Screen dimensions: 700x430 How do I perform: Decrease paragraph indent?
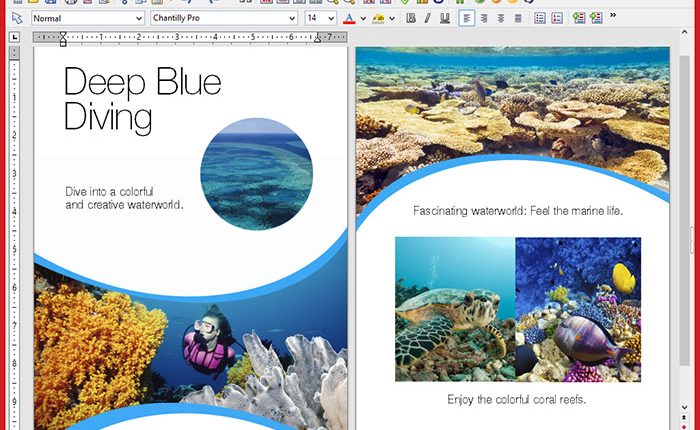(x=578, y=18)
